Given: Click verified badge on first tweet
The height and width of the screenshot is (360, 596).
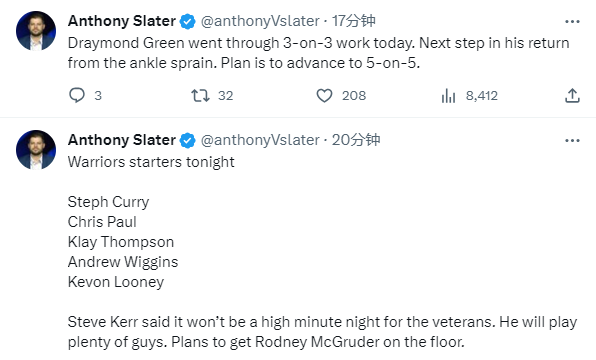Looking at the screenshot, I should click(x=187, y=21).
